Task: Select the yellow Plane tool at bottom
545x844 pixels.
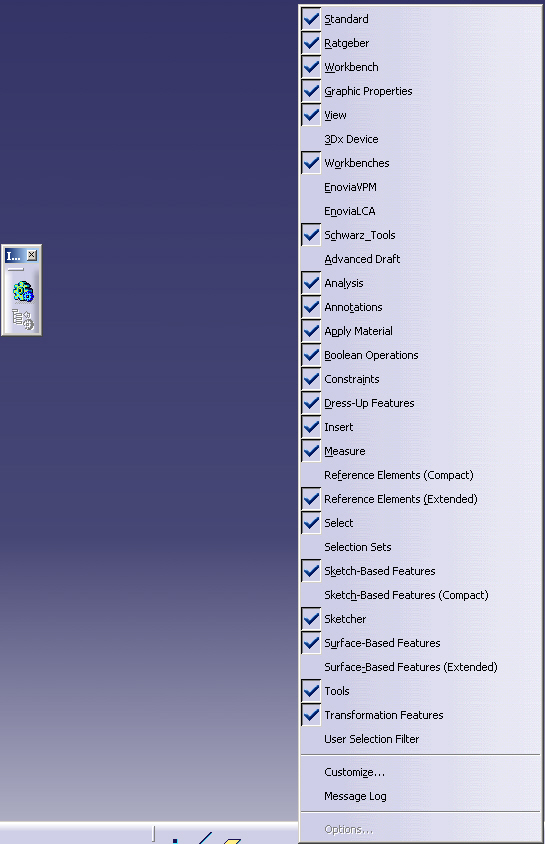Action: 231,840
